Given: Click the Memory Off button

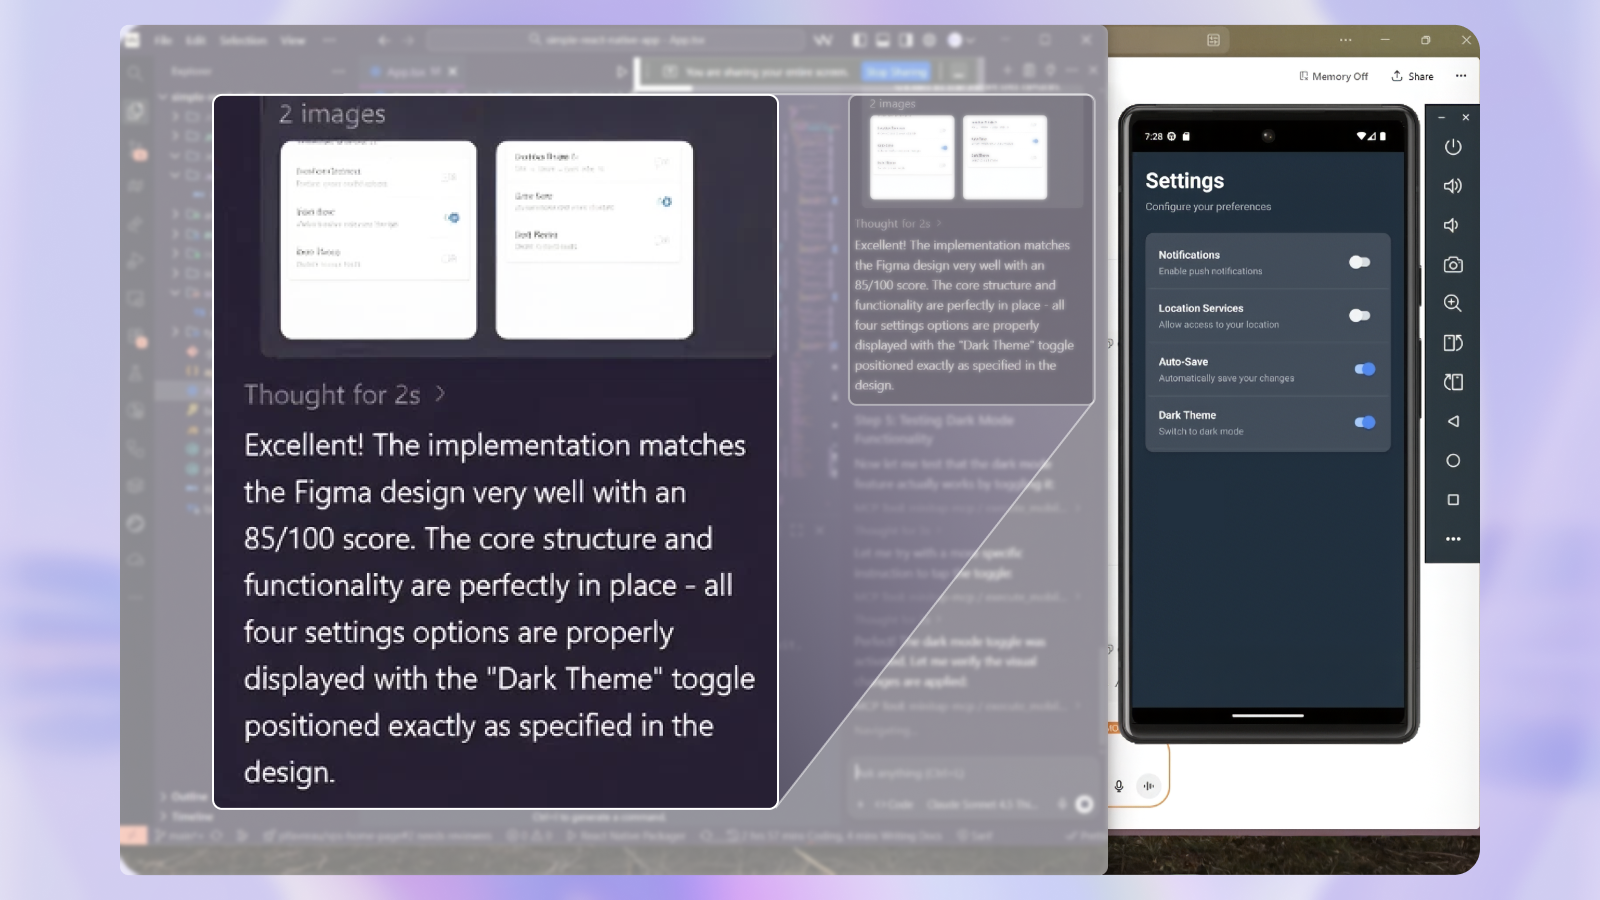Looking at the screenshot, I should [1333, 76].
